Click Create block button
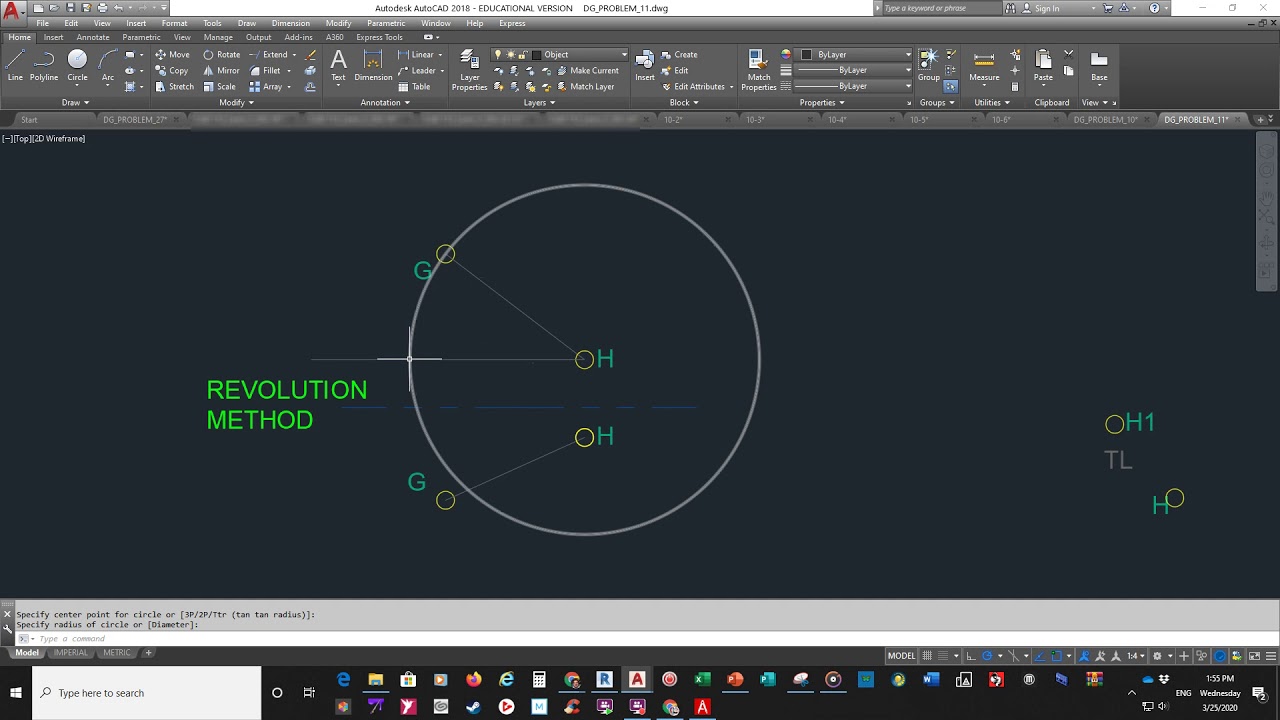The width and height of the screenshot is (1280, 720). click(x=679, y=55)
